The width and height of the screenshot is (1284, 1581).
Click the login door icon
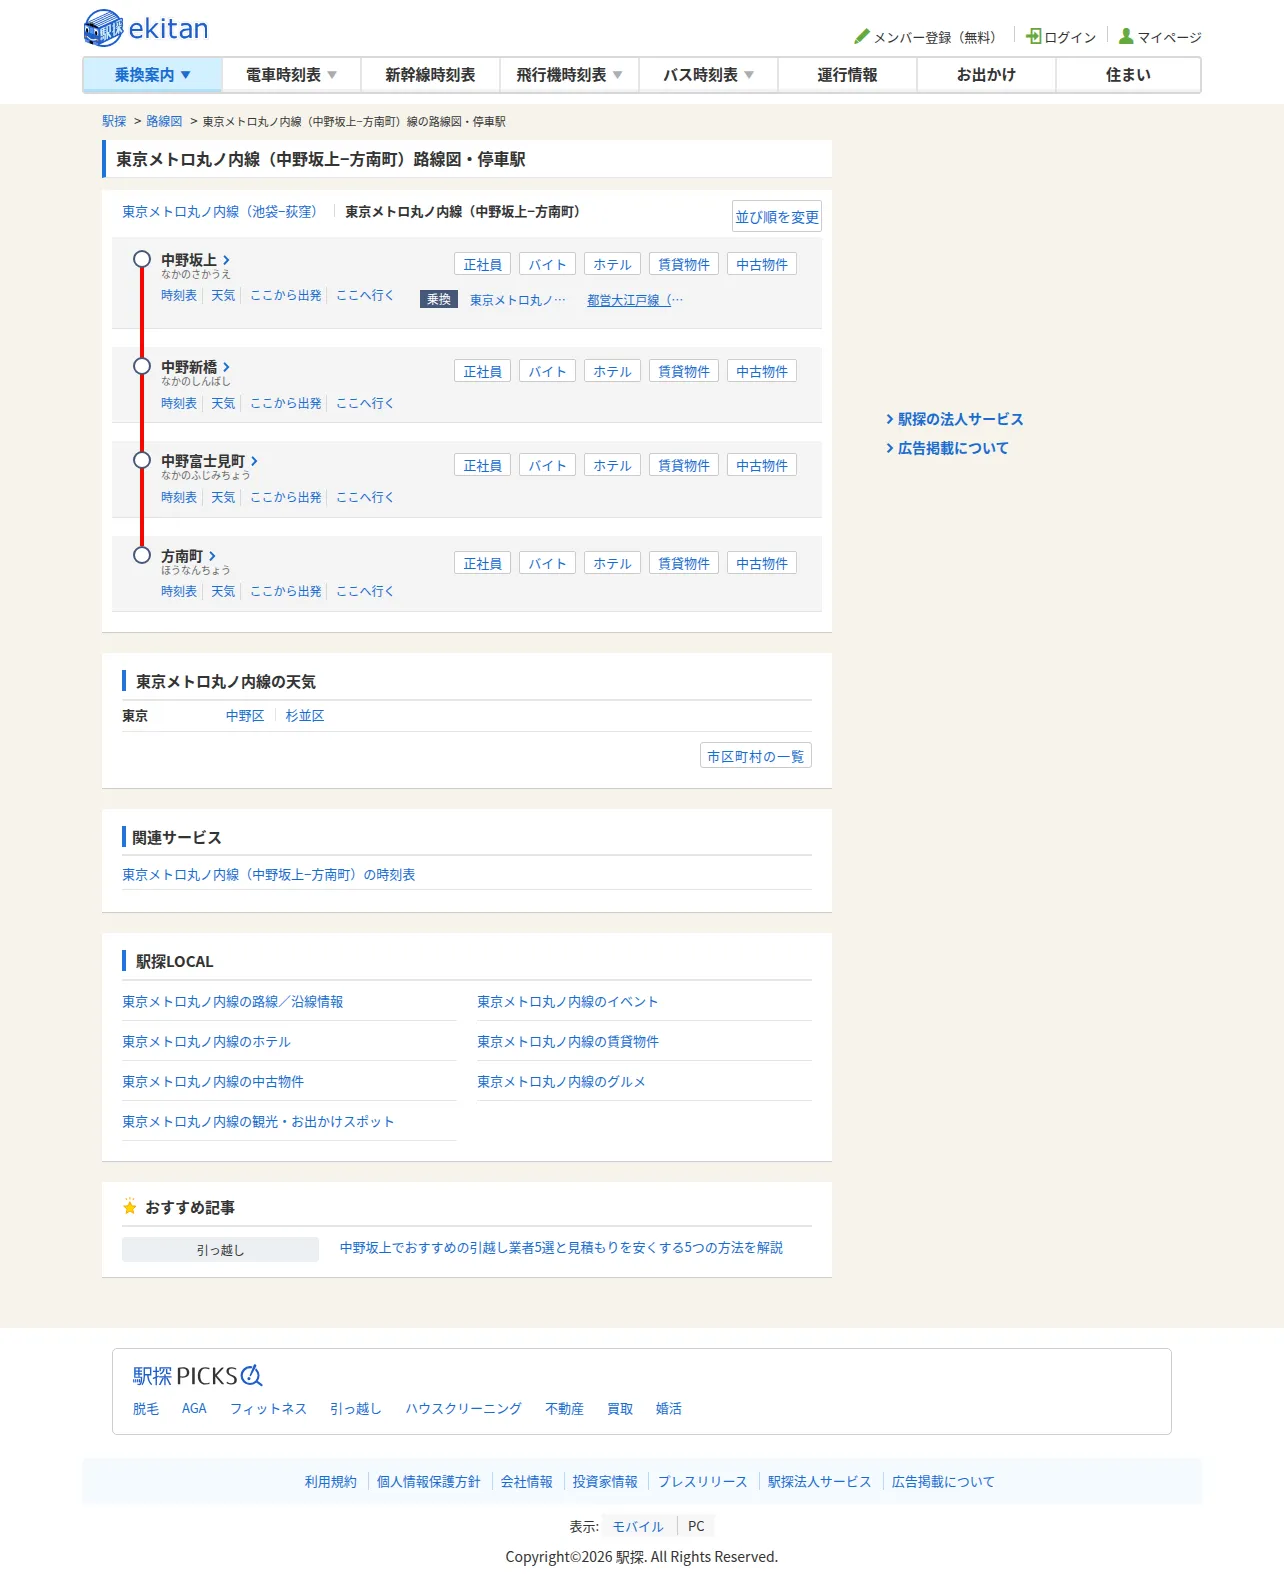1034,36
